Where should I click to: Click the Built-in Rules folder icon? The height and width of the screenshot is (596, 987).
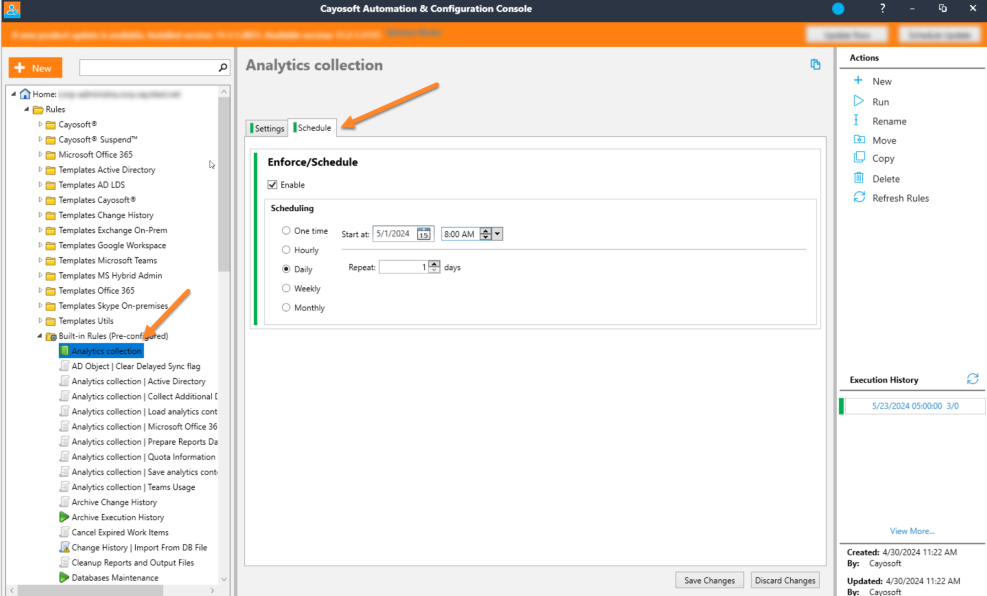(51, 336)
